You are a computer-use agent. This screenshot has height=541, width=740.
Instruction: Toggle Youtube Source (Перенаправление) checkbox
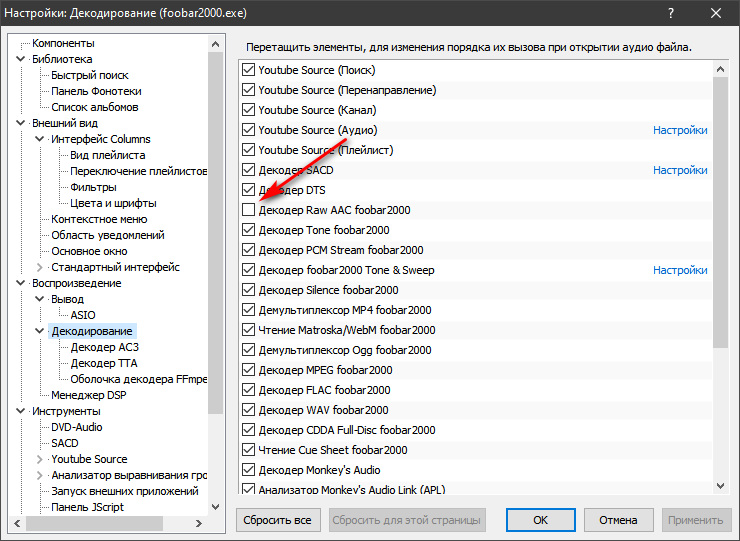(x=248, y=90)
